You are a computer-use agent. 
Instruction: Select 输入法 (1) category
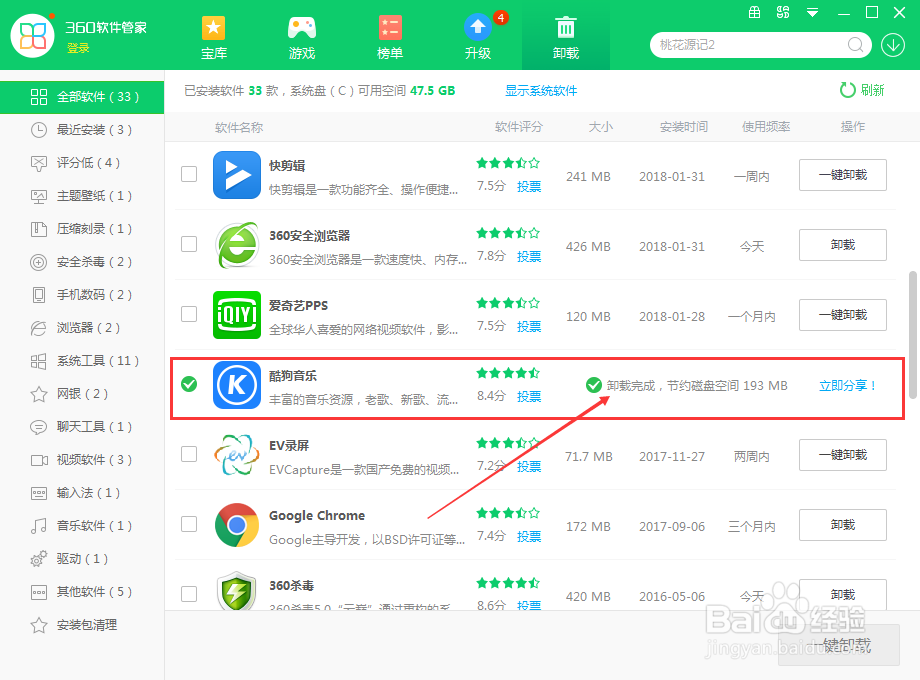pos(82,493)
